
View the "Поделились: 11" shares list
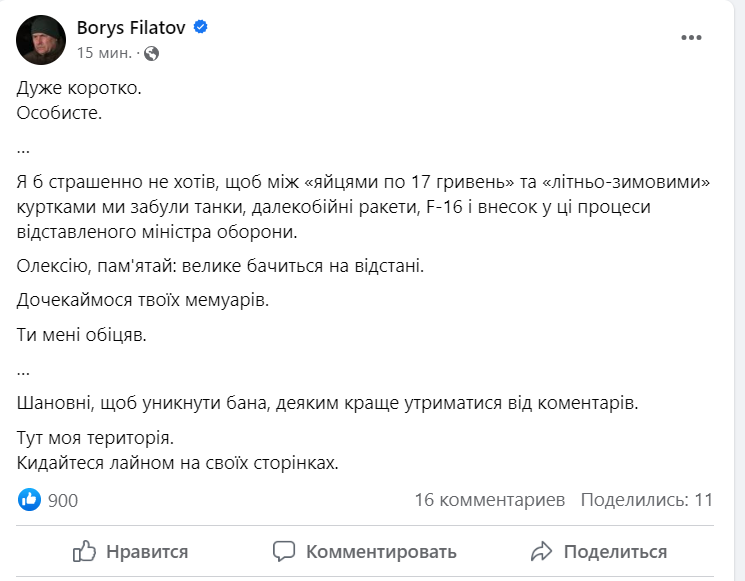[x=646, y=500]
